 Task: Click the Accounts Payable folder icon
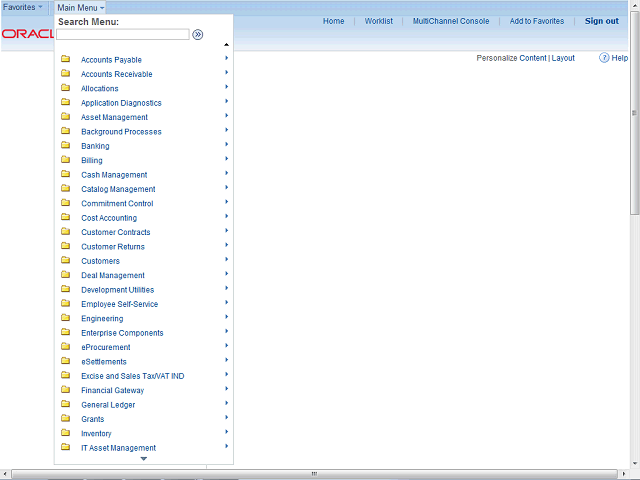[x=65, y=59]
